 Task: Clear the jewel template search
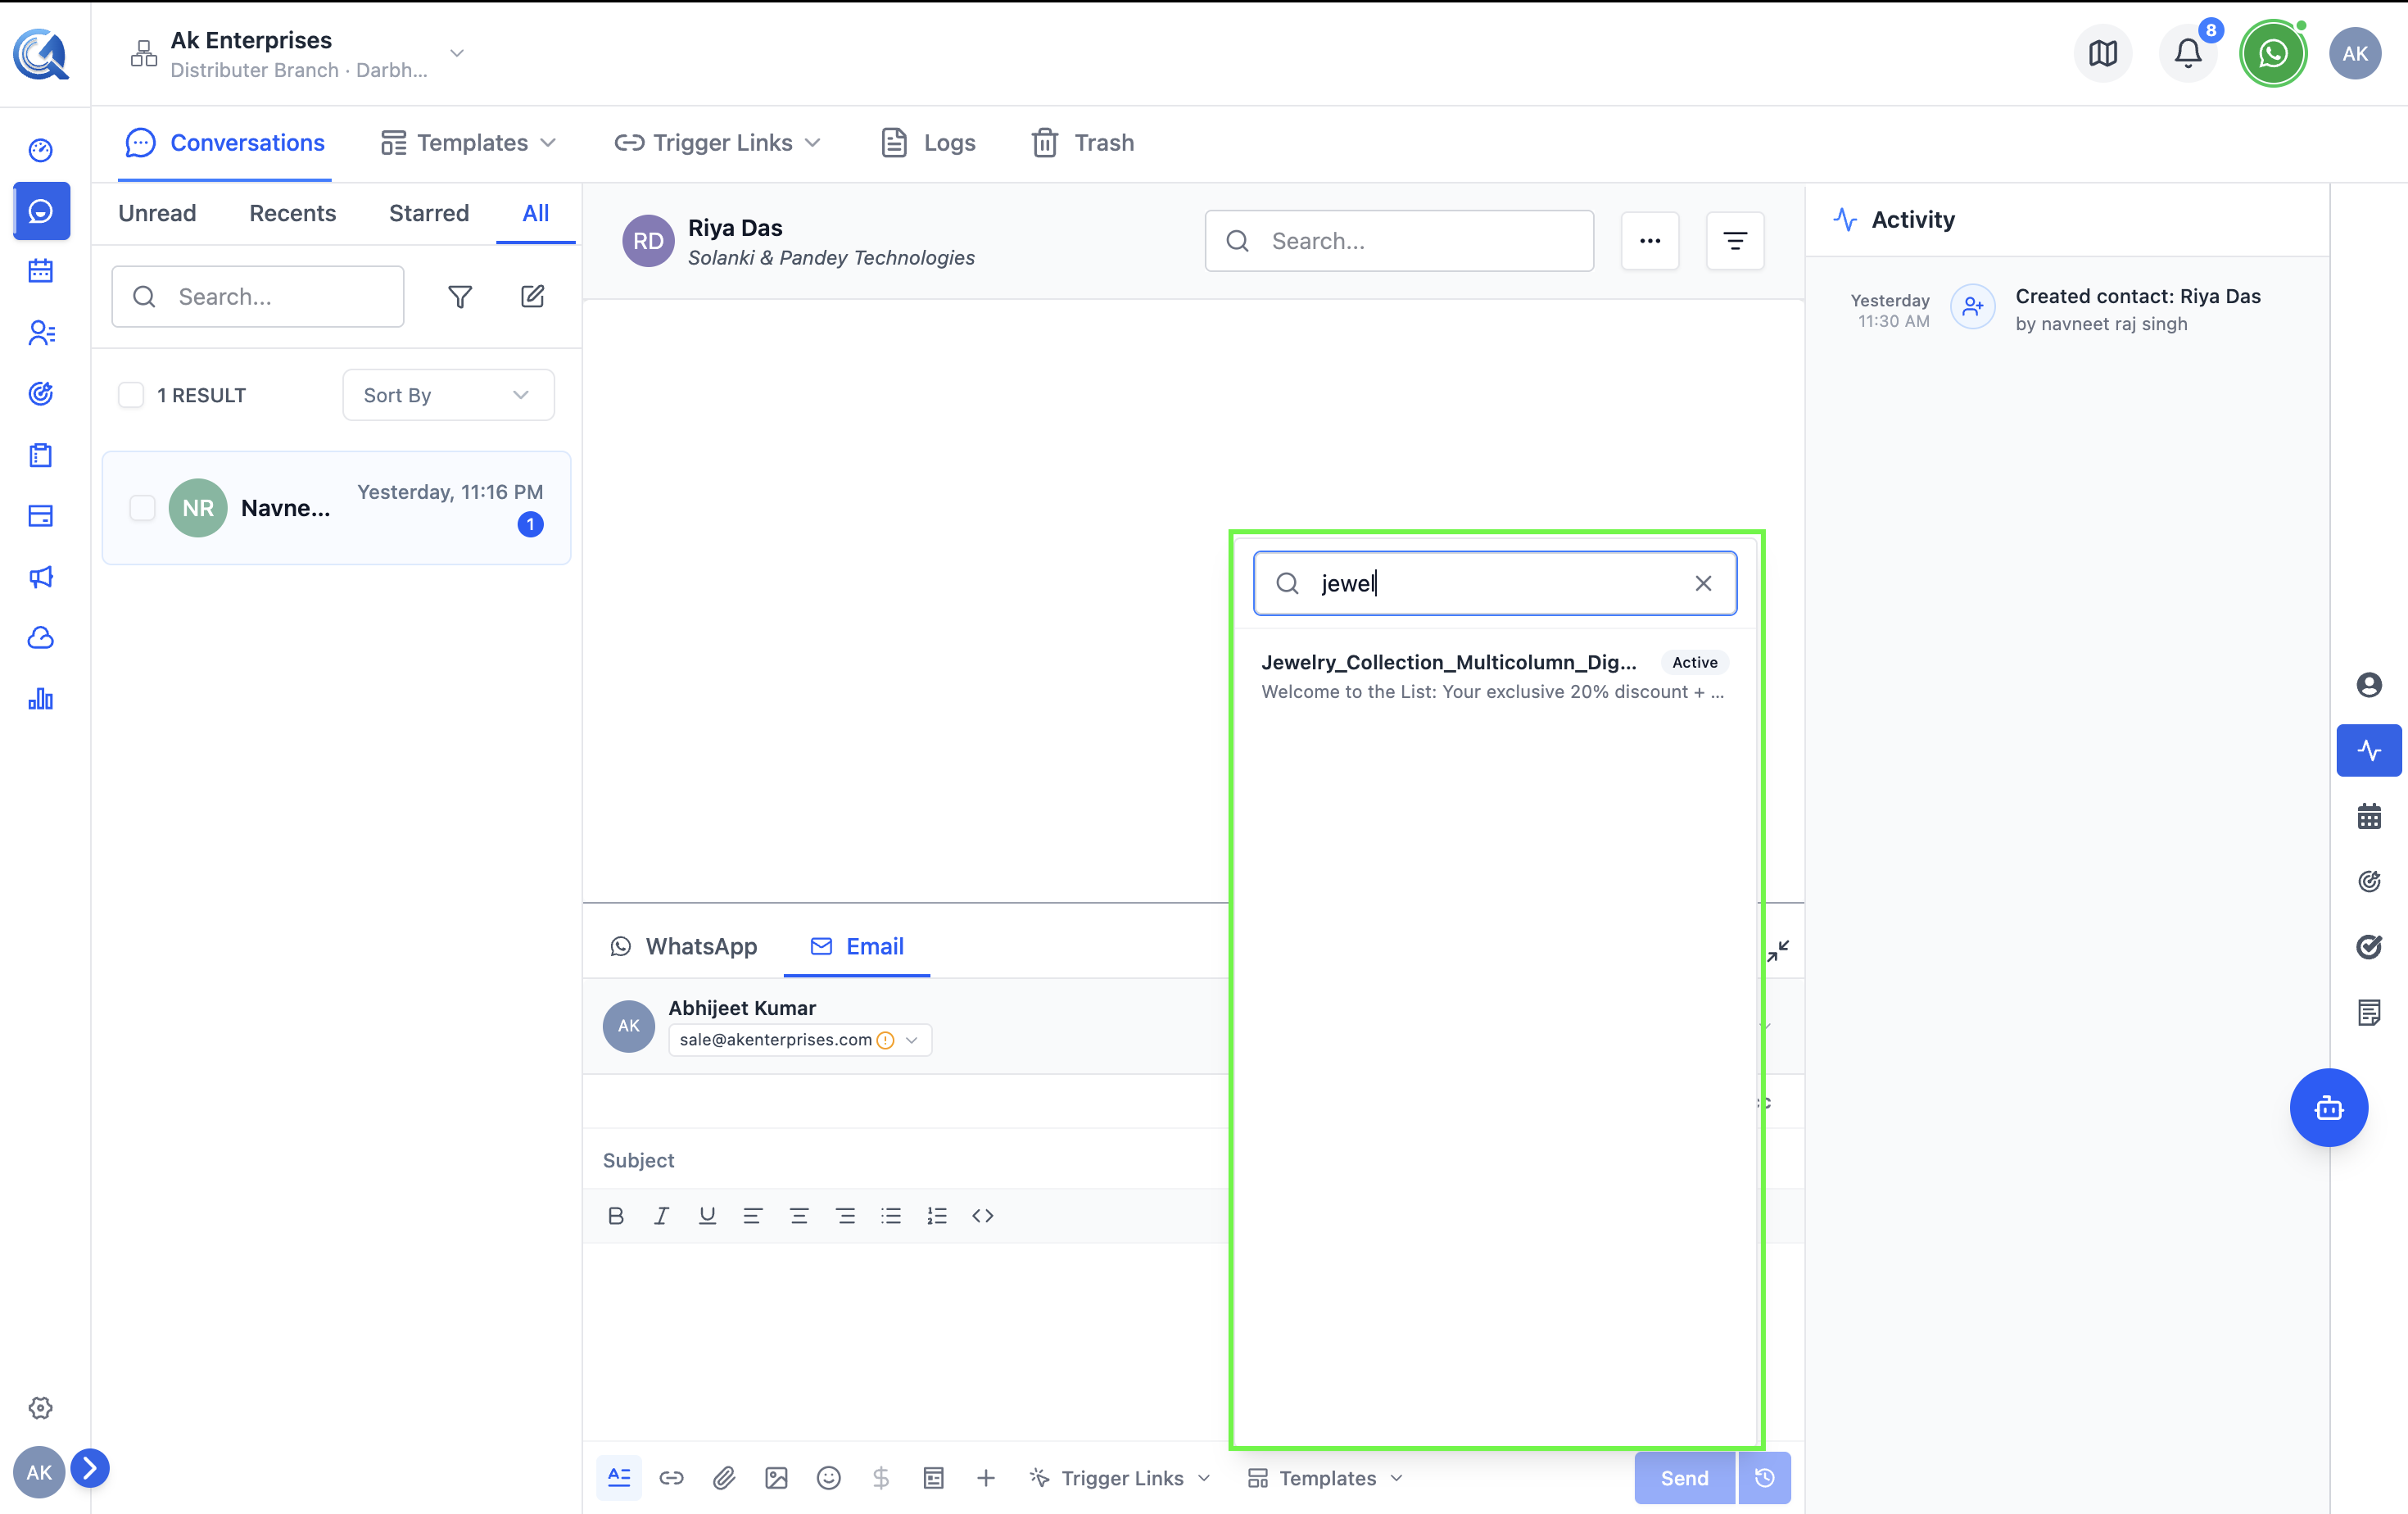pos(1703,583)
